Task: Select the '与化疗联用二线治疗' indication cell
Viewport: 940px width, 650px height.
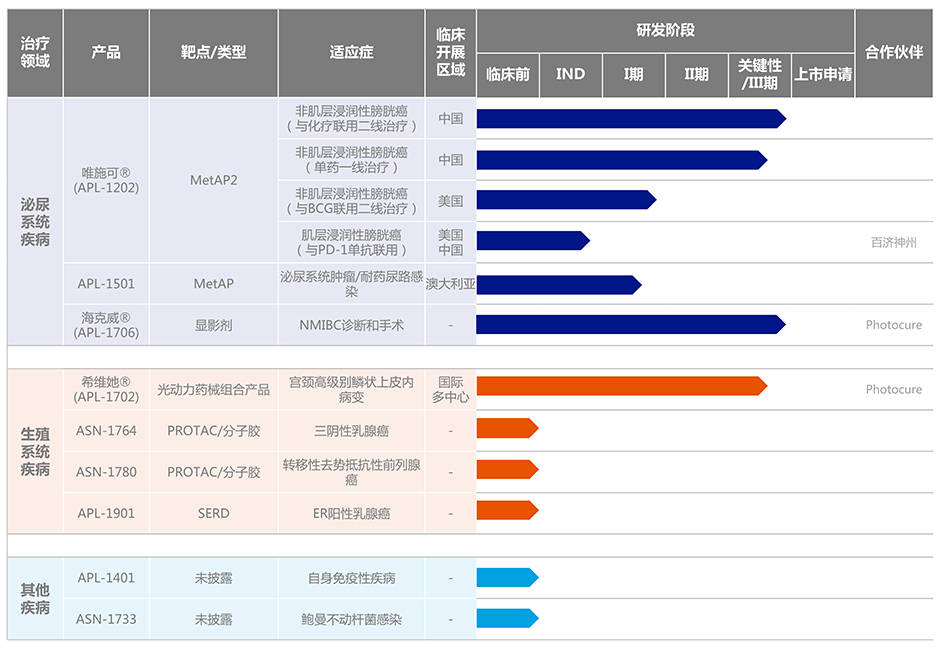Action: (x=351, y=119)
